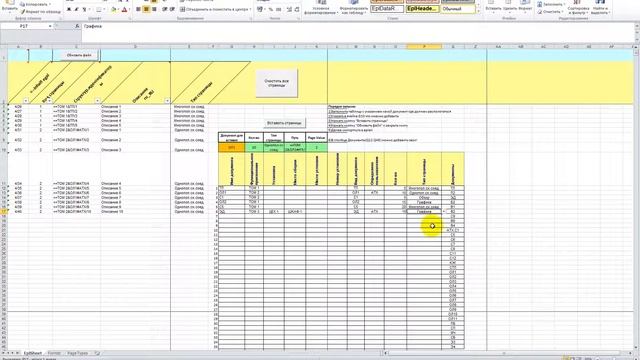Click the vertical scrollbar up arrow
The height and width of the screenshot is (360, 640).
[636, 48]
